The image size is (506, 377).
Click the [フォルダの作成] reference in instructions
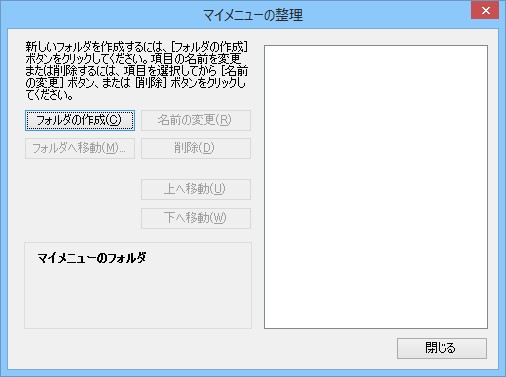click(209, 47)
